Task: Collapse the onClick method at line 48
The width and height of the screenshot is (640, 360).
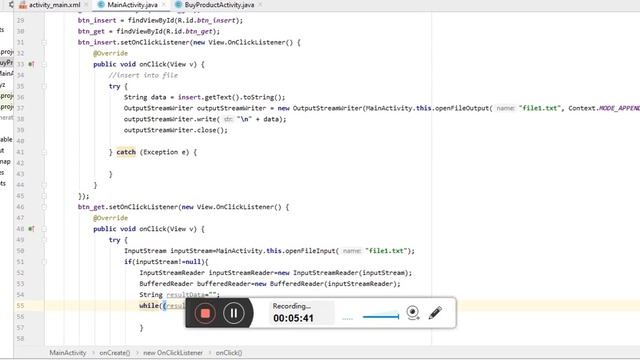Action: 44,229
